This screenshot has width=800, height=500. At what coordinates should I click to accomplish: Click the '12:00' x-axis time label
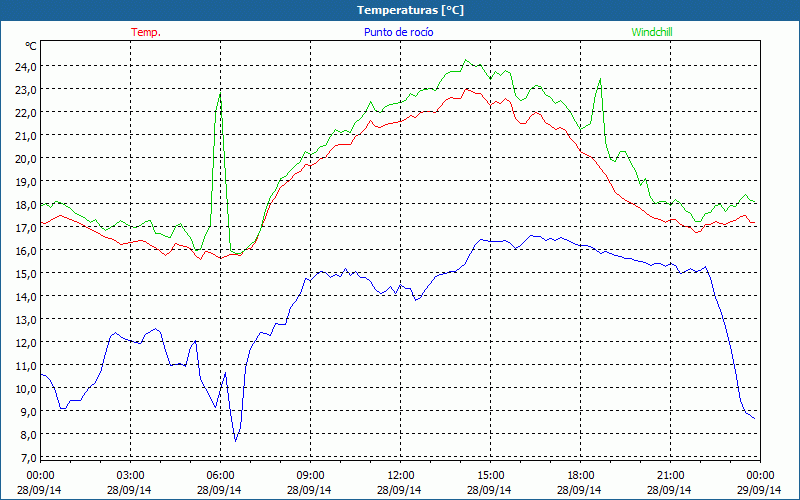(400, 476)
